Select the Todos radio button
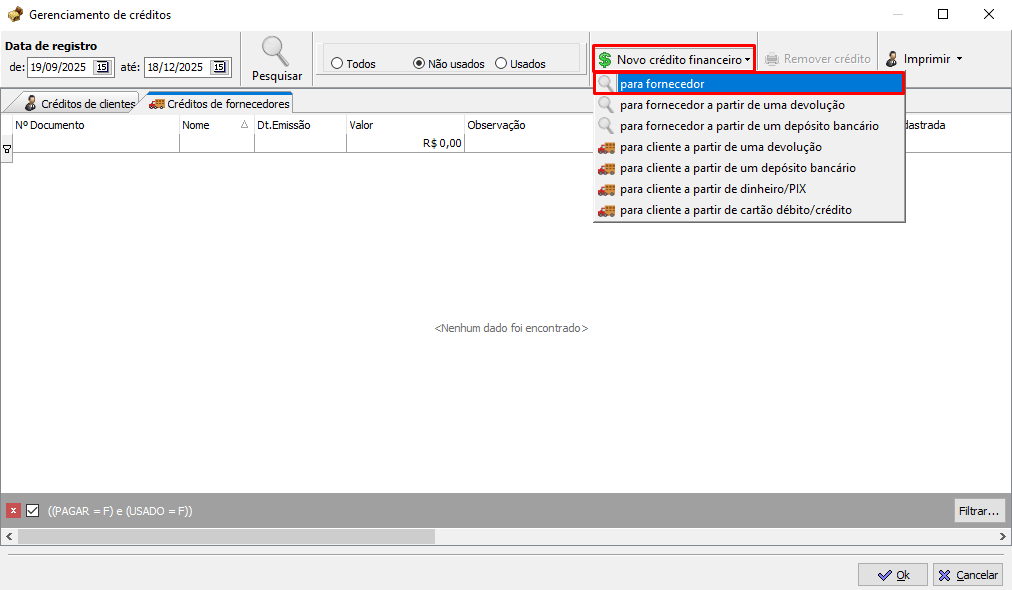 pos(337,64)
